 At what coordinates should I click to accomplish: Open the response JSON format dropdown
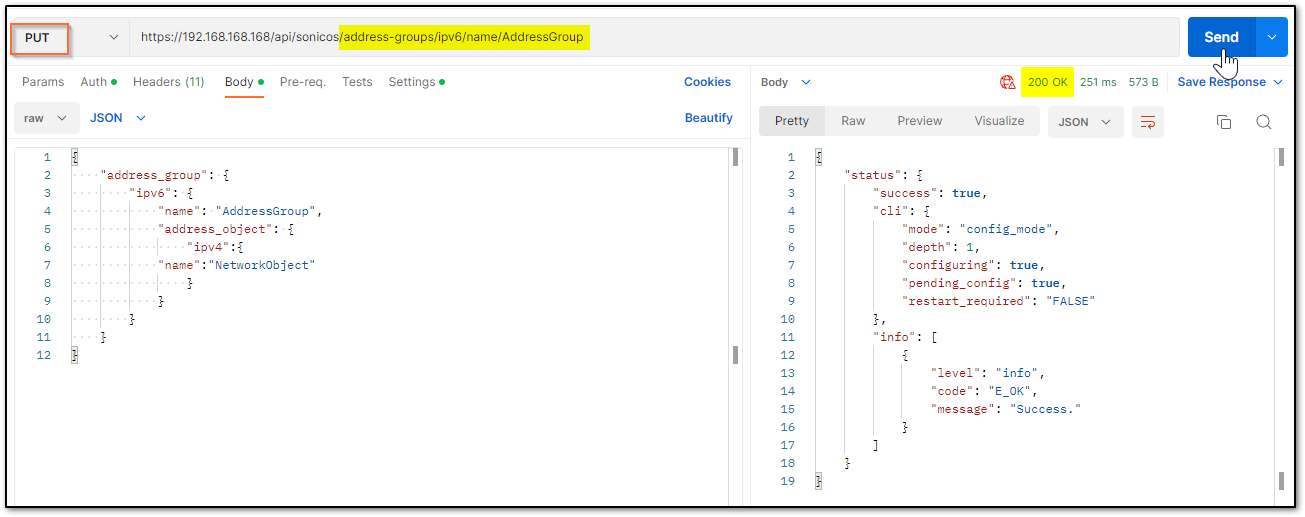(x=1085, y=122)
